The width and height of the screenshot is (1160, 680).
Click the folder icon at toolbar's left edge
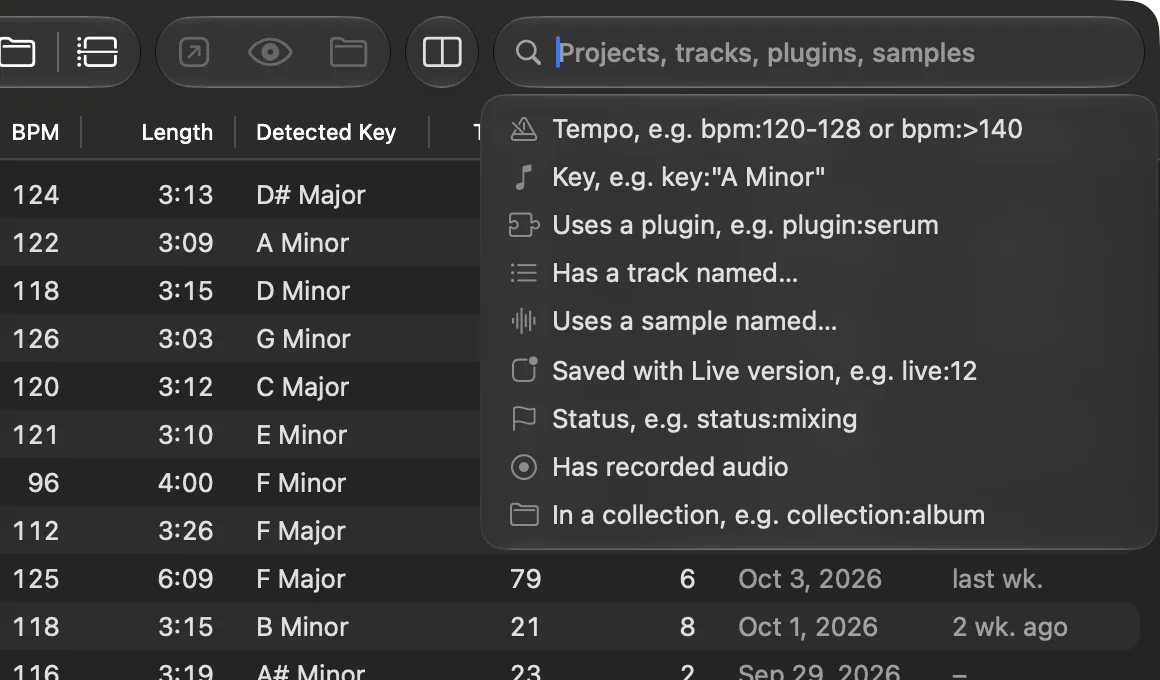point(17,53)
